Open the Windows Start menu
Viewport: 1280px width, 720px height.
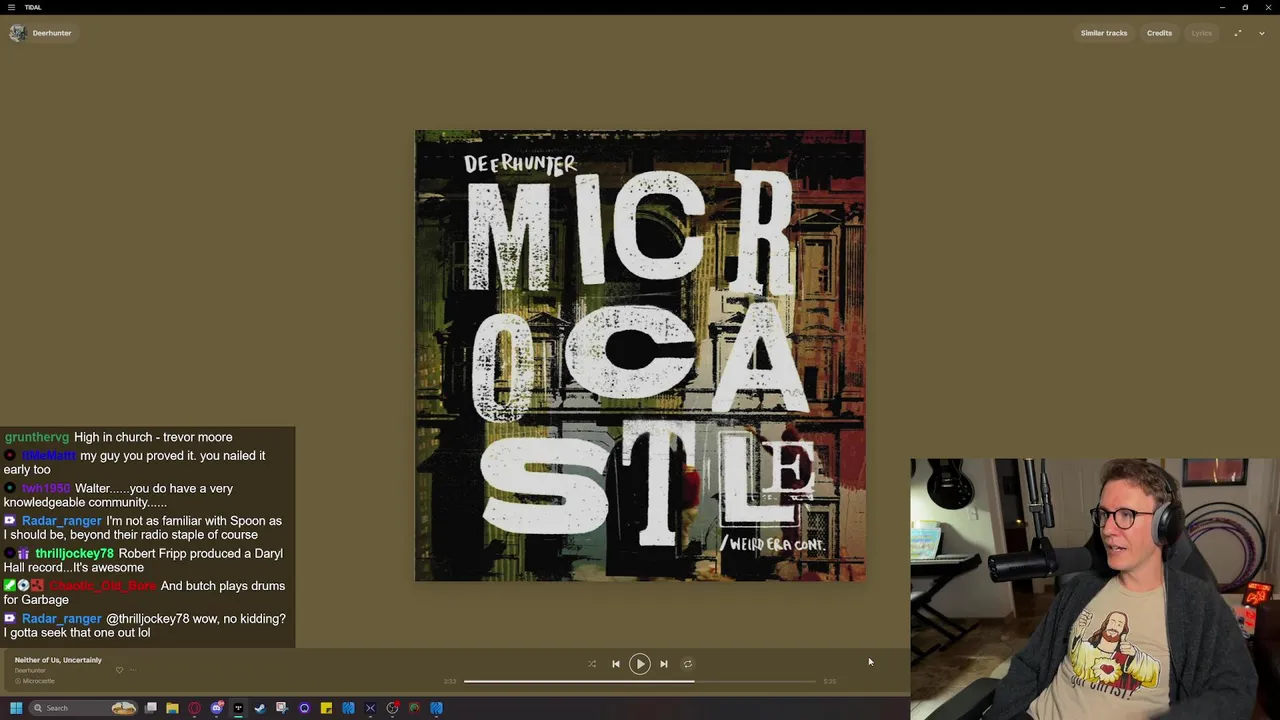(x=16, y=708)
